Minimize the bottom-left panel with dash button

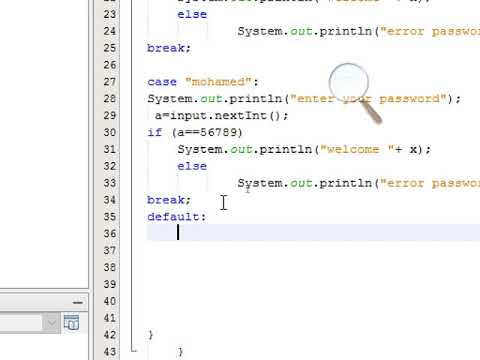coord(78,303)
